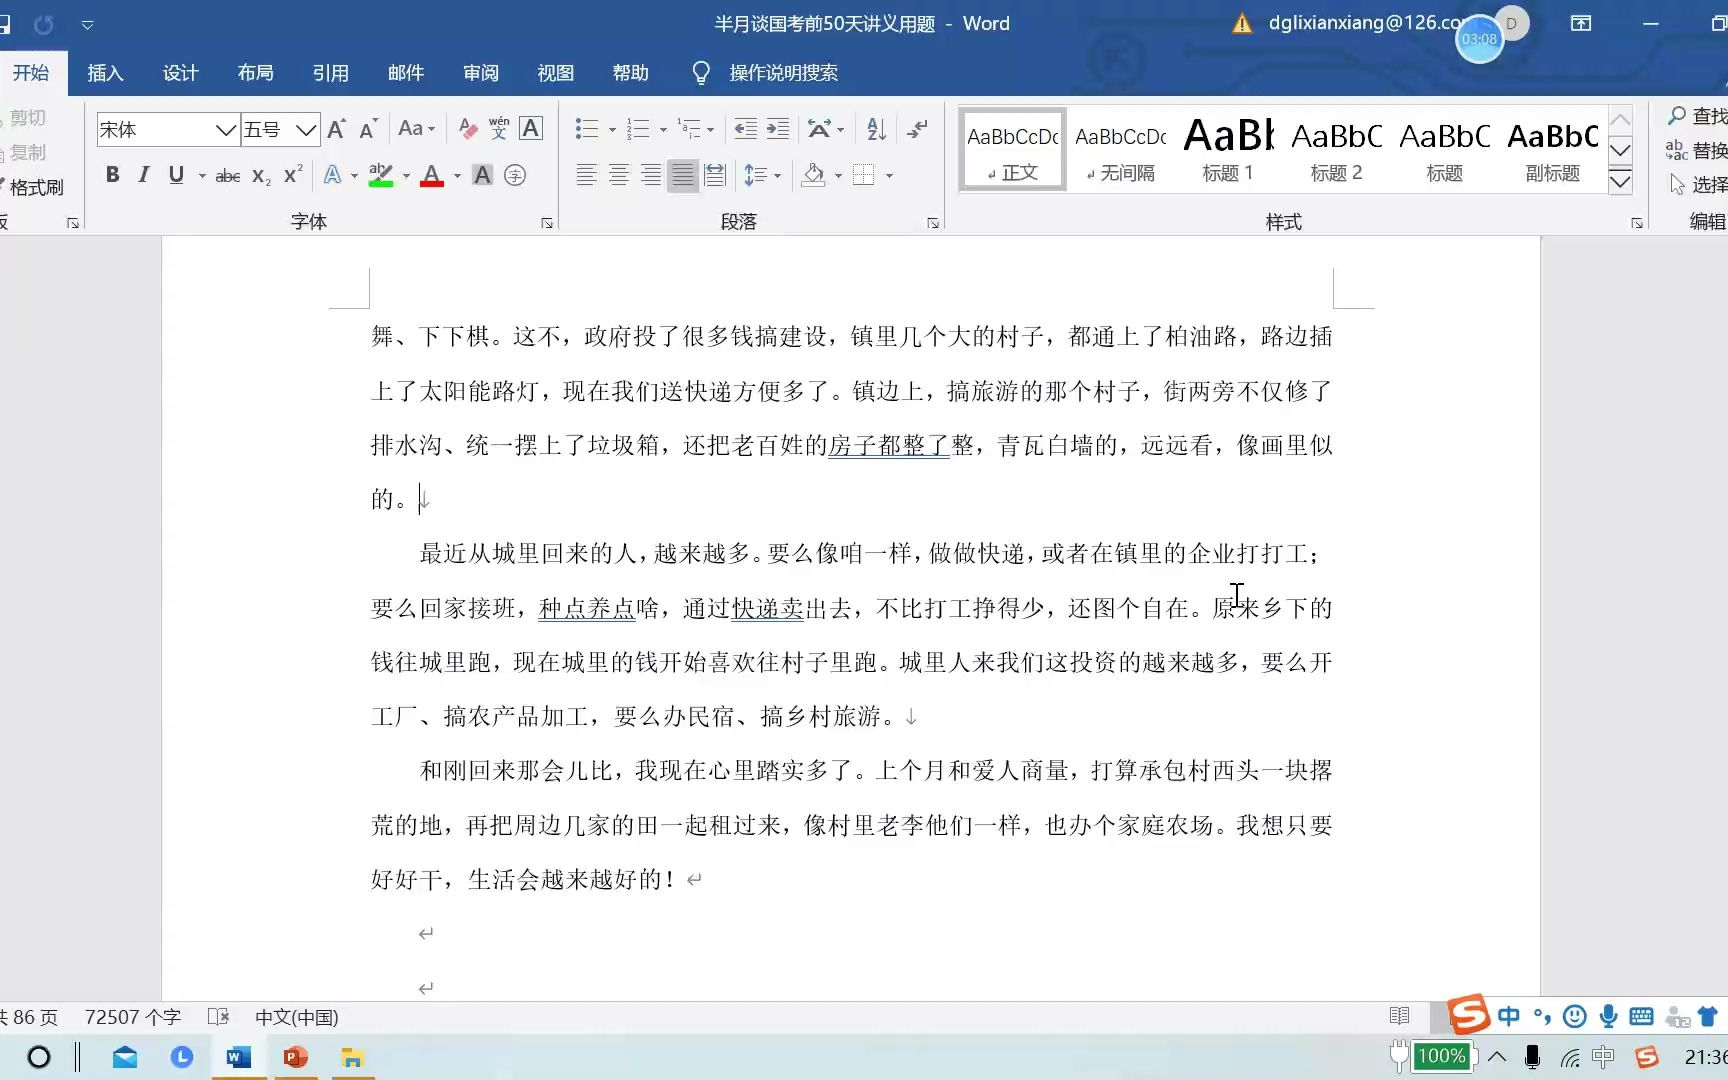Open the Text Effects icon
This screenshot has height=1080, width=1728.
[x=332, y=176]
